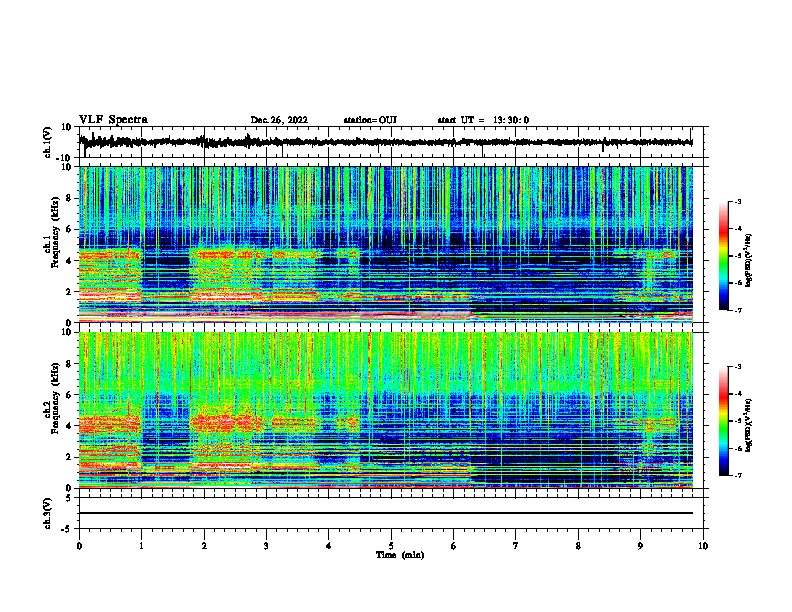Image resolution: width=792 pixels, height=612 pixels.
Task: Click the "6" kHz tick of the ch.2 spectrogram
Action: click(x=70, y=395)
